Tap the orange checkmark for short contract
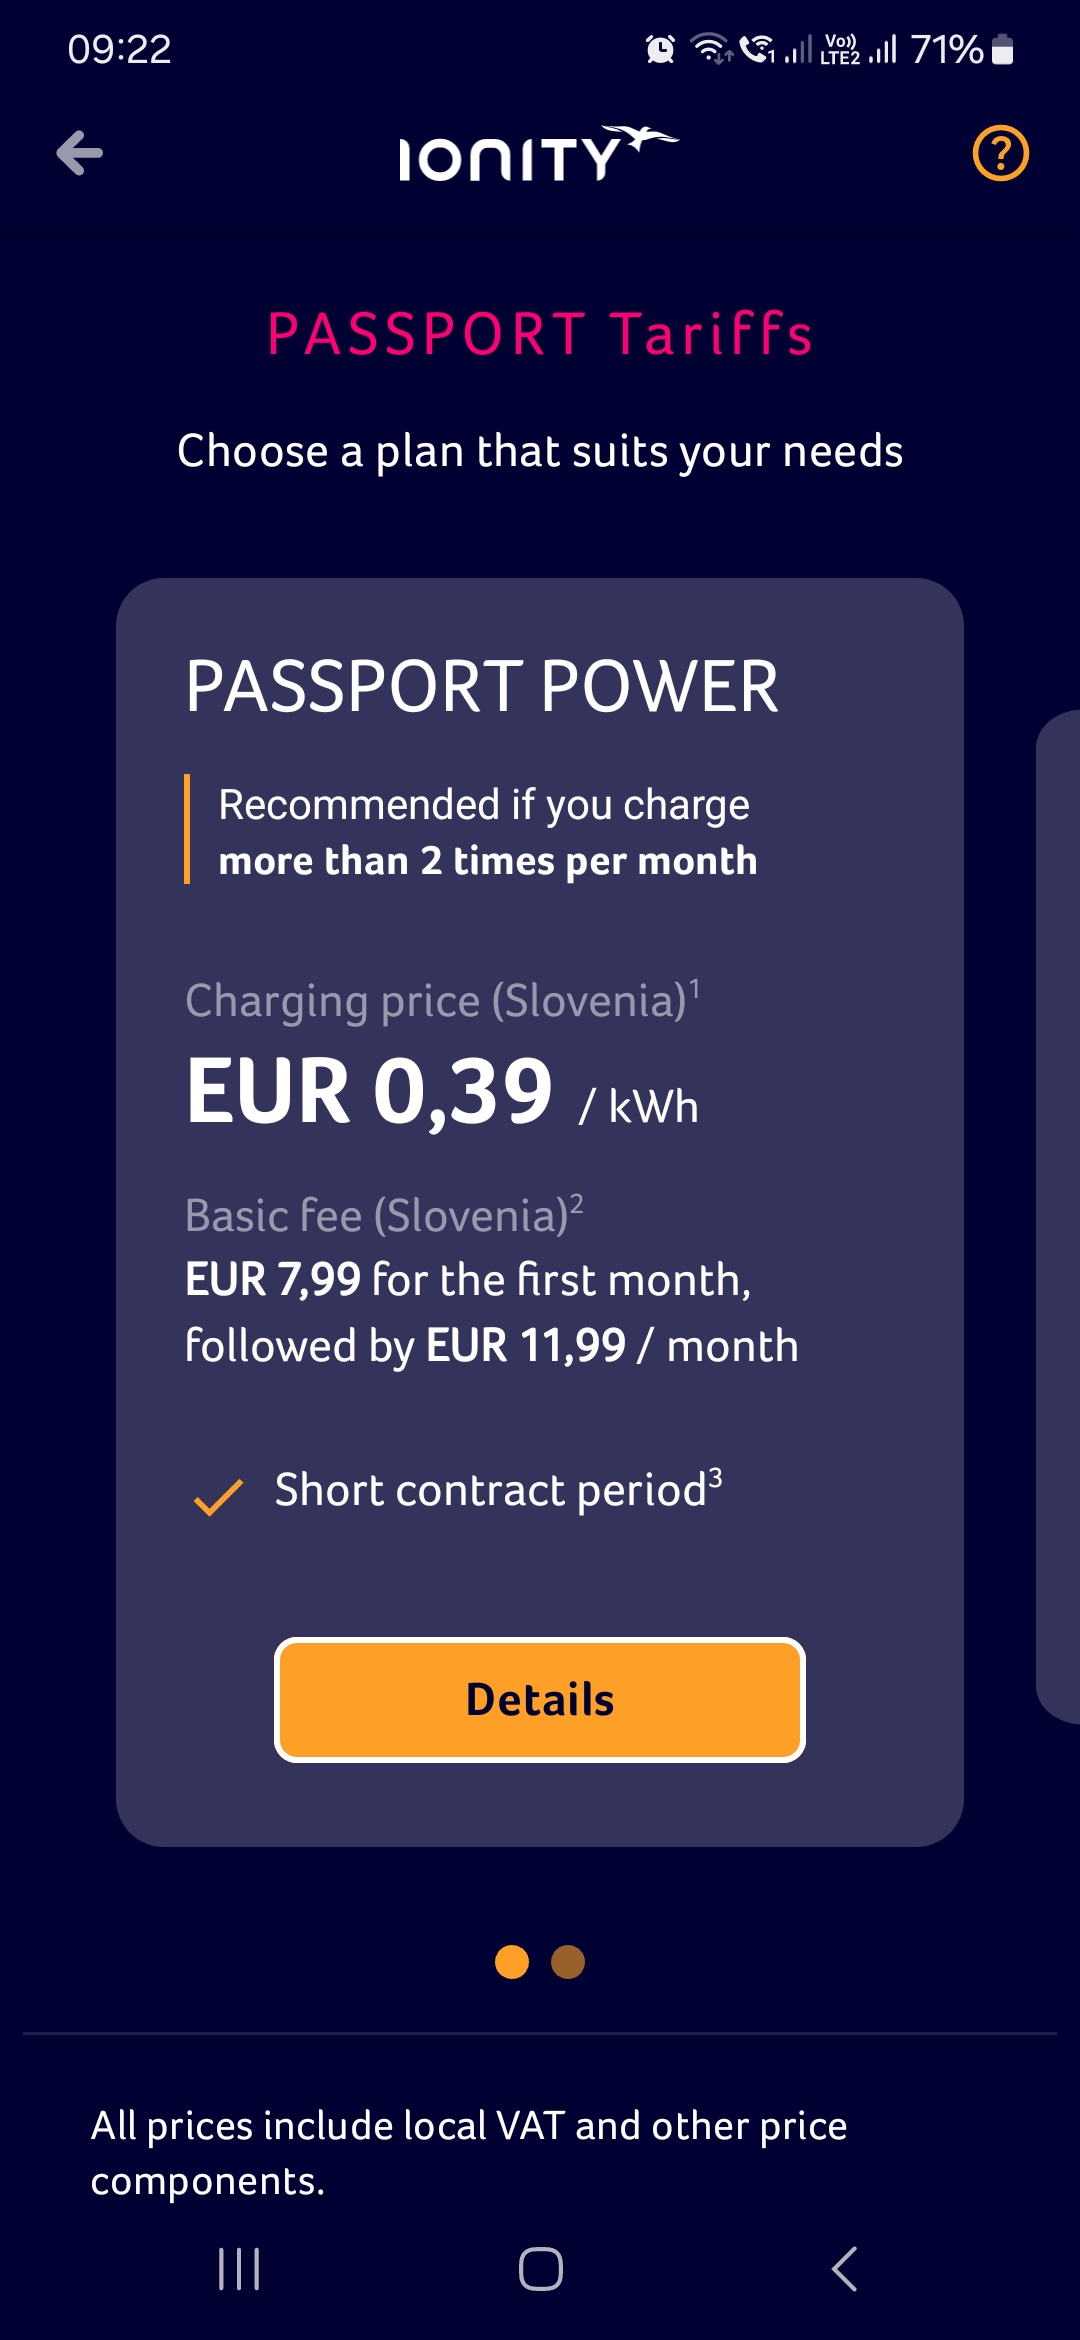Image resolution: width=1080 pixels, height=2340 pixels. [218, 1497]
